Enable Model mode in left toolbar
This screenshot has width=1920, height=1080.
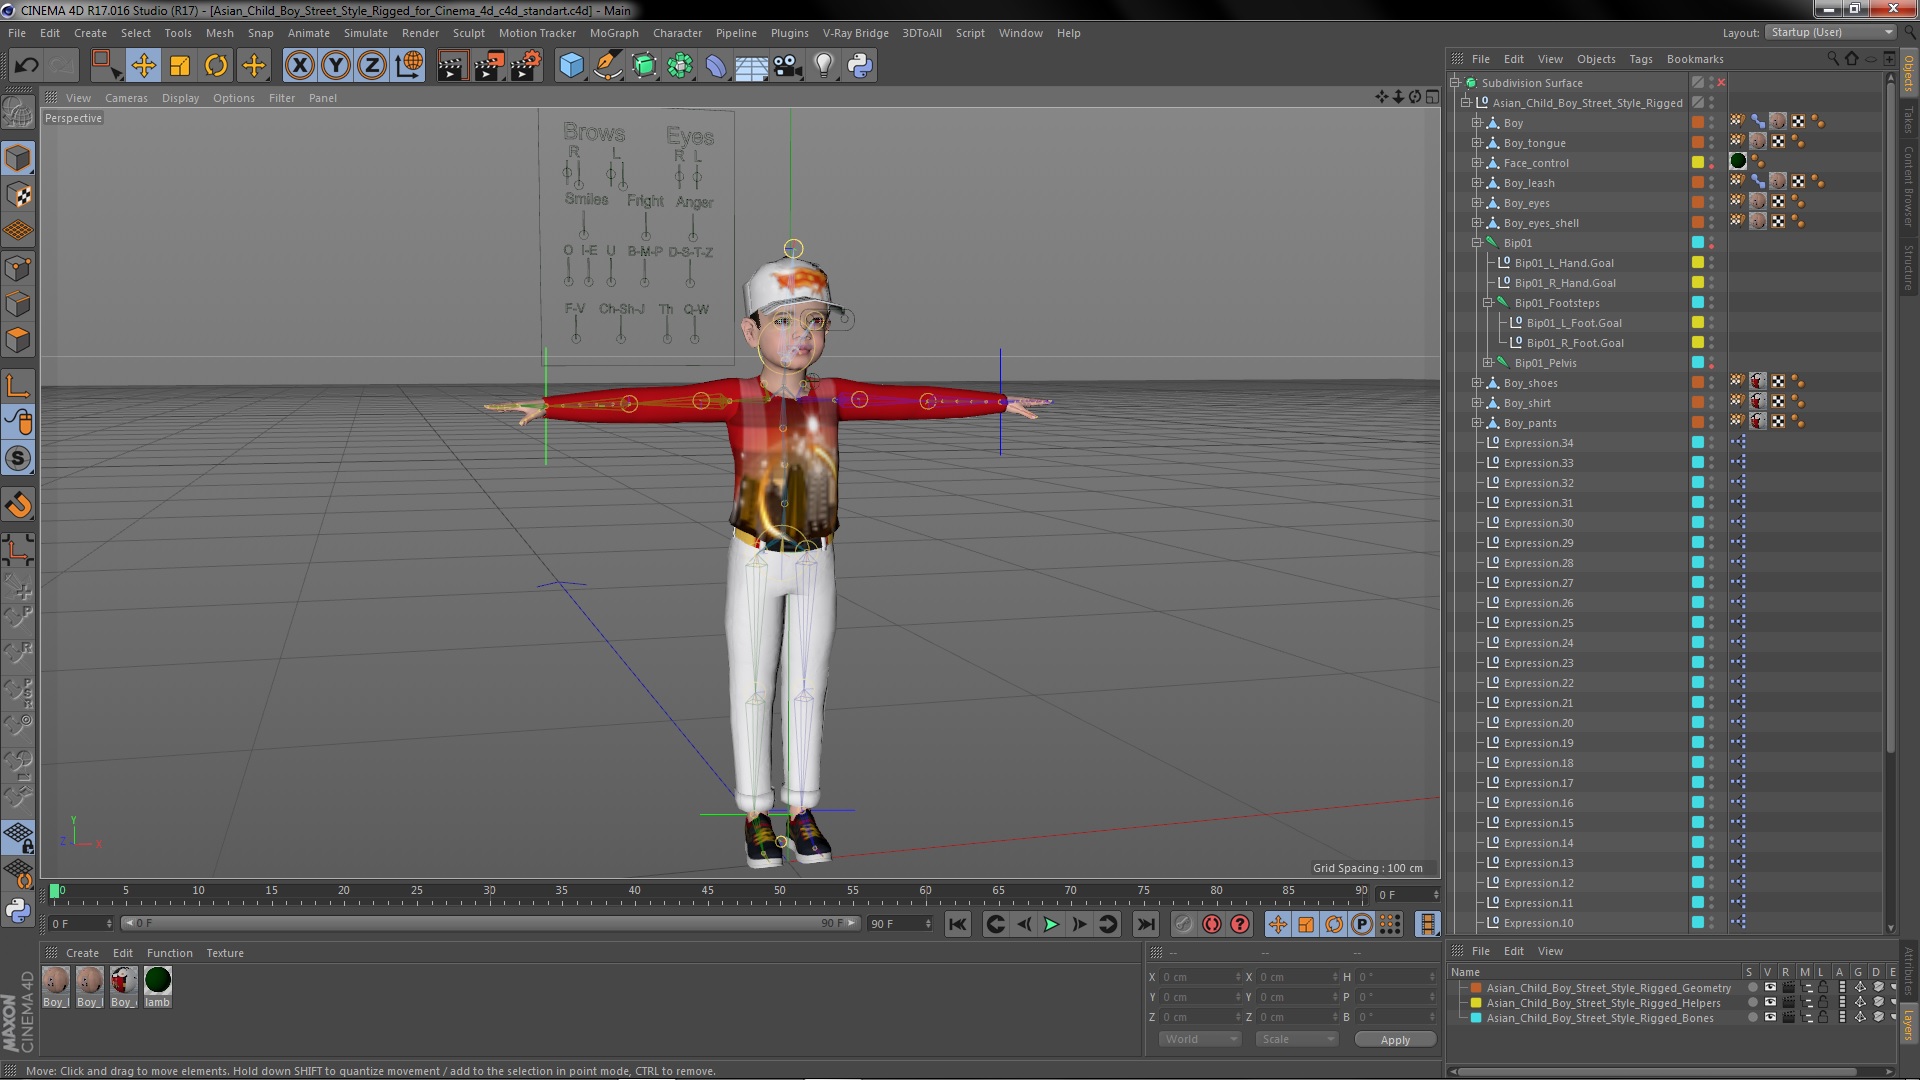pyautogui.click(x=18, y=158)
